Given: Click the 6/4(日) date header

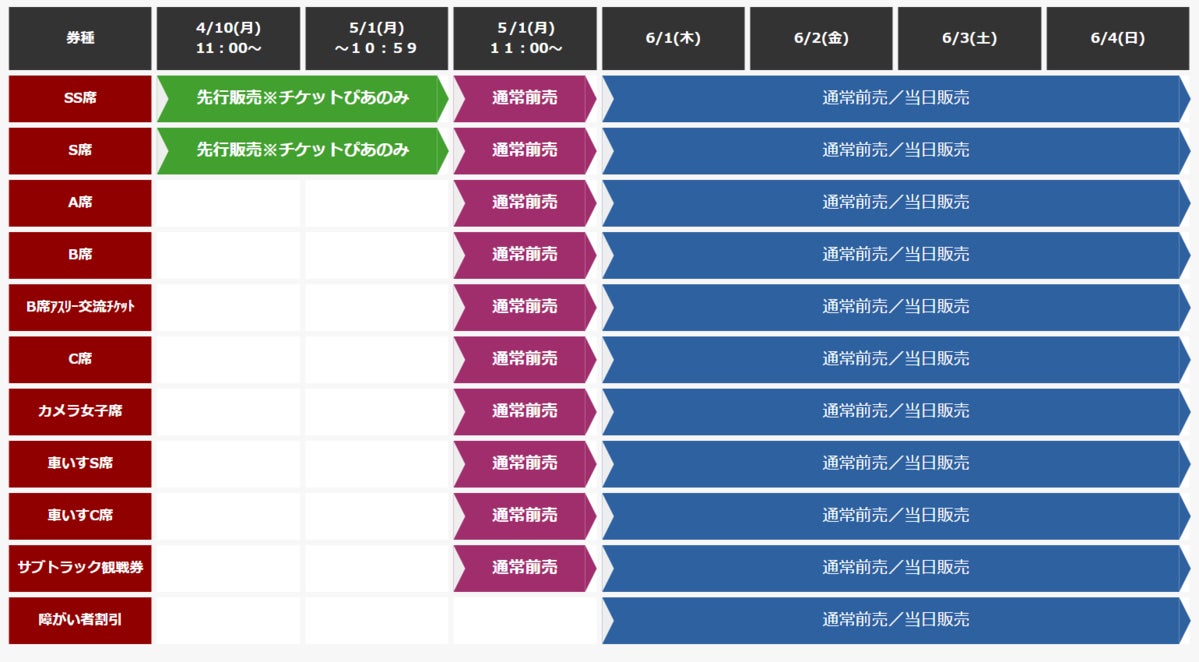Looking at the screenshot, I should coord(1118,39).
